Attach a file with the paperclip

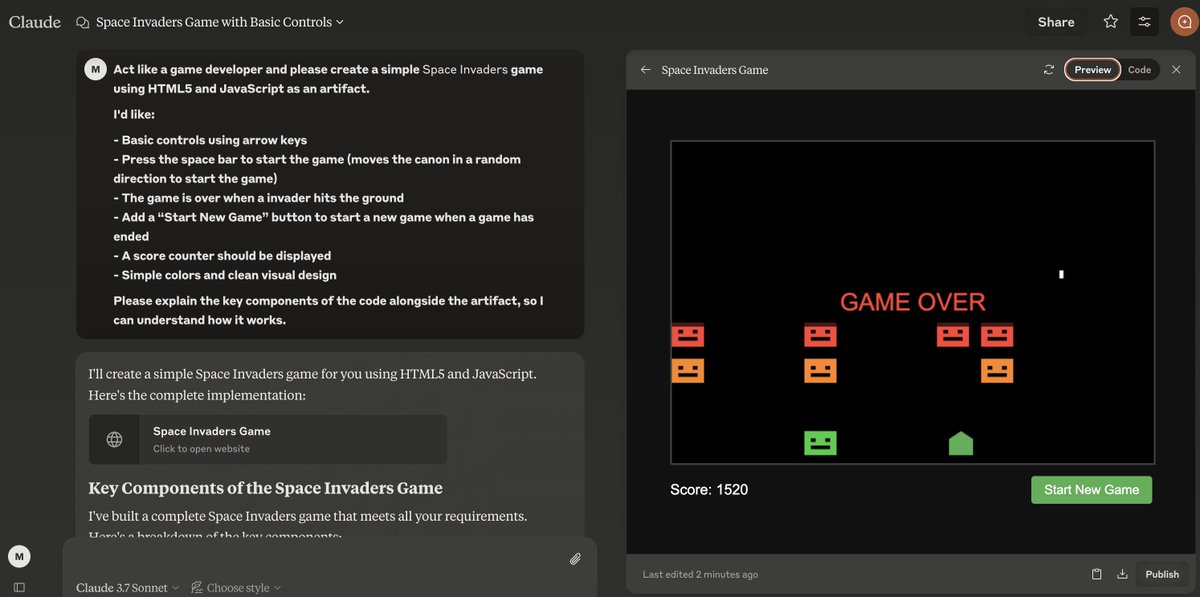click(x=575, y=559)
